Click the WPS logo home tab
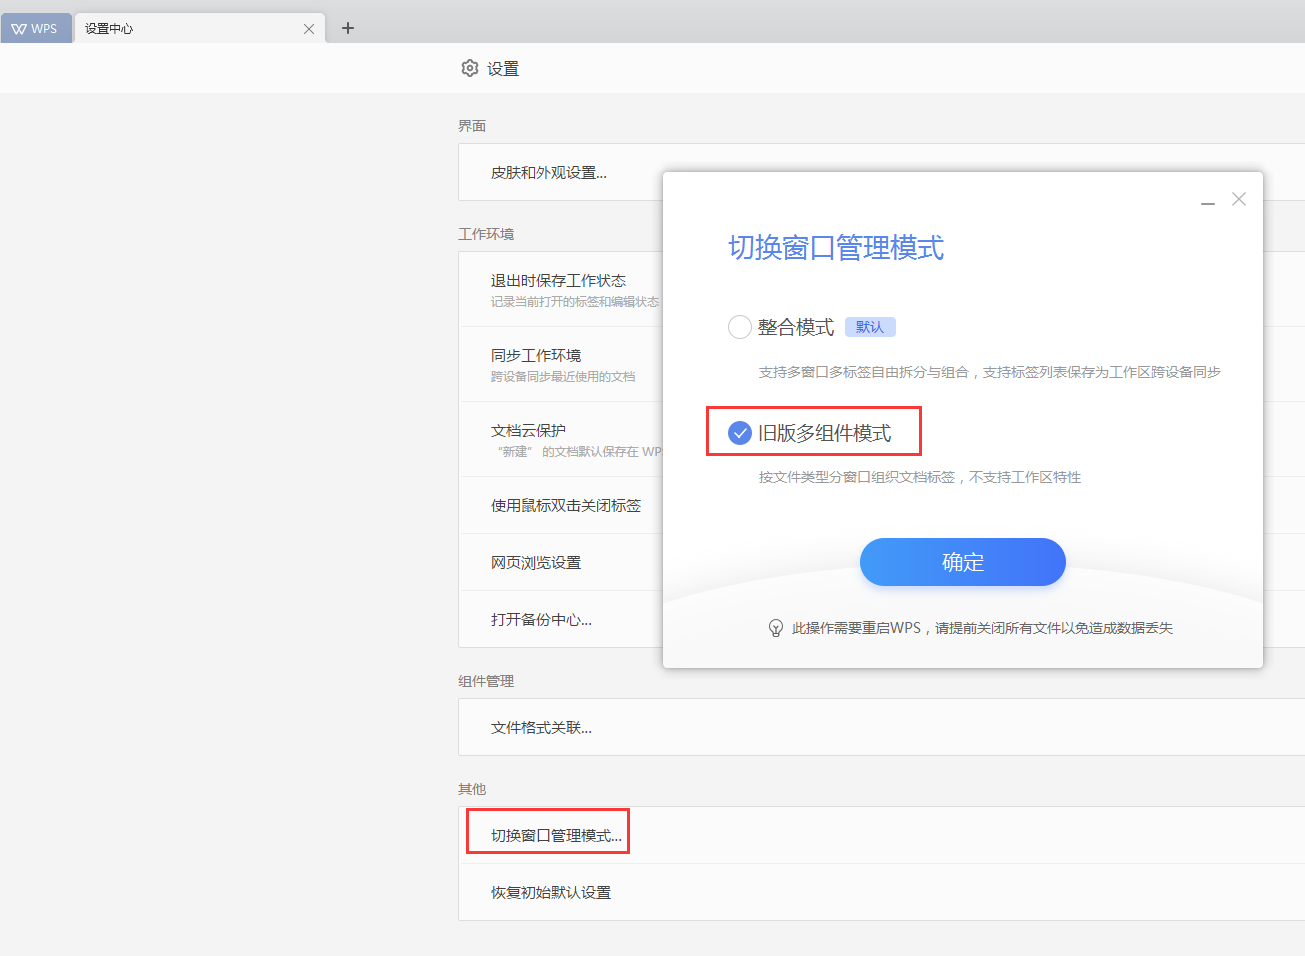This screenshot has height=956, width=1305. pos(35,28)
